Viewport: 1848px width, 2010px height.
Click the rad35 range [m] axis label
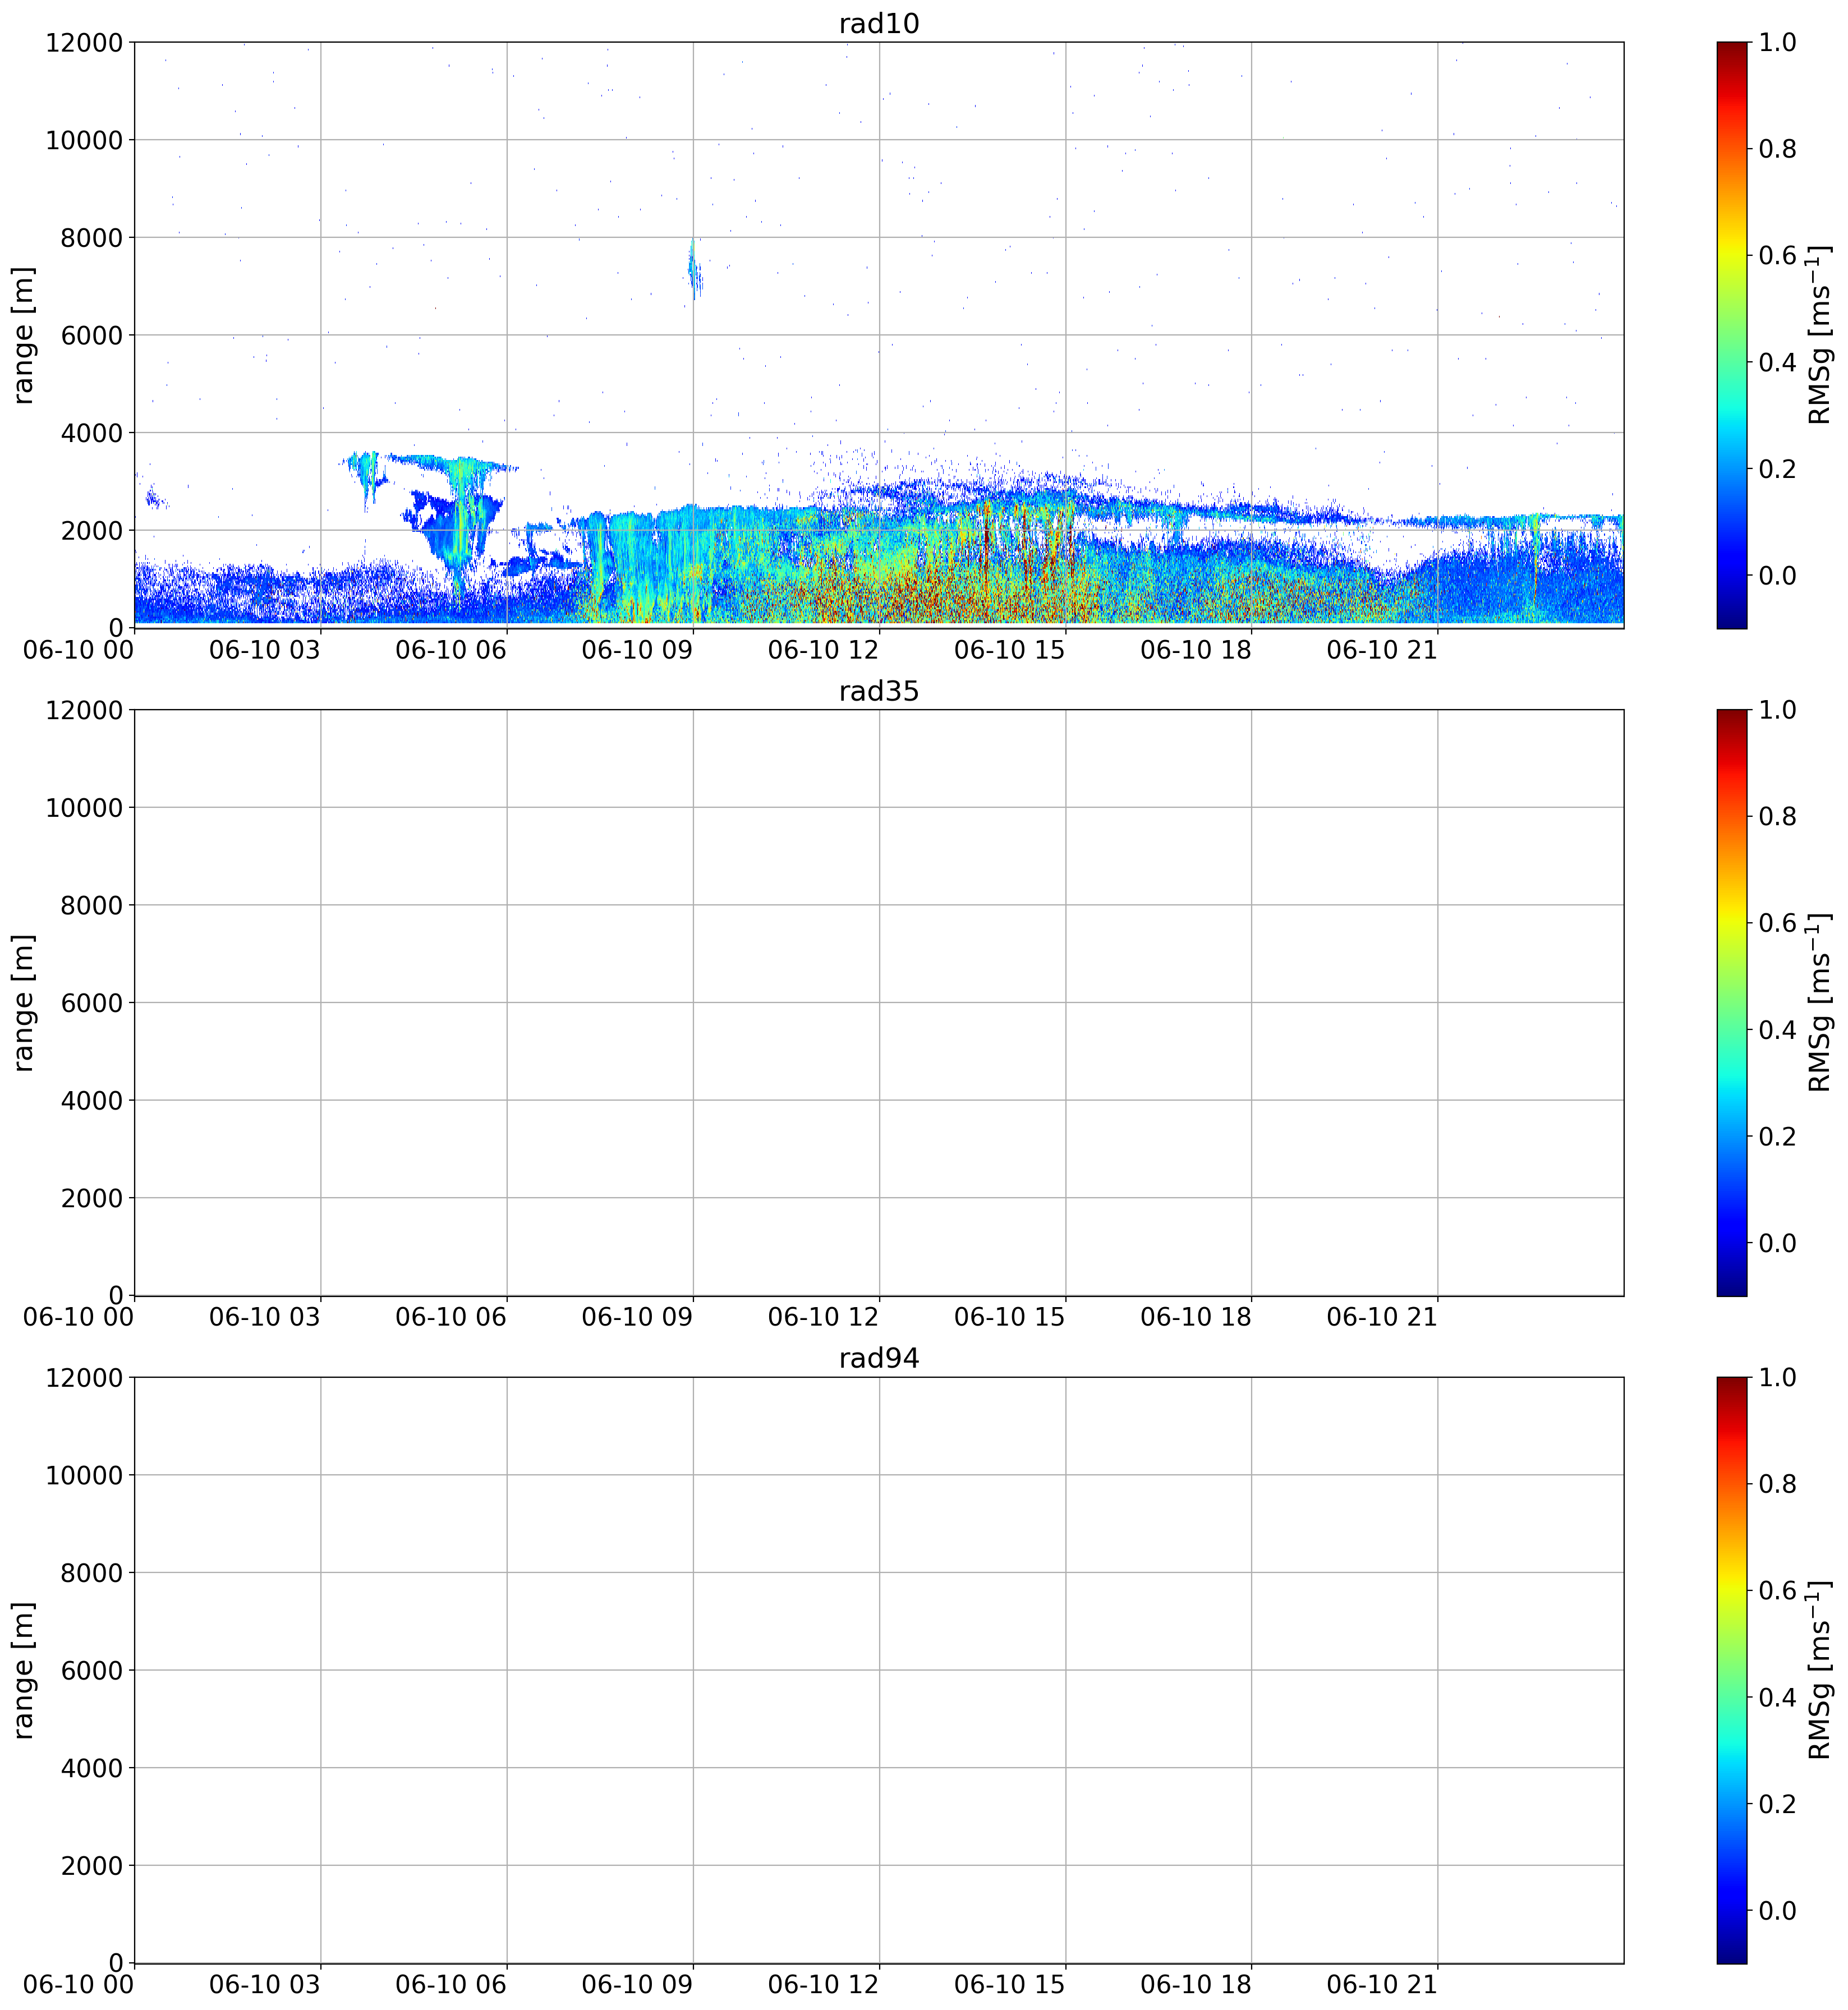pos(23,1003)
